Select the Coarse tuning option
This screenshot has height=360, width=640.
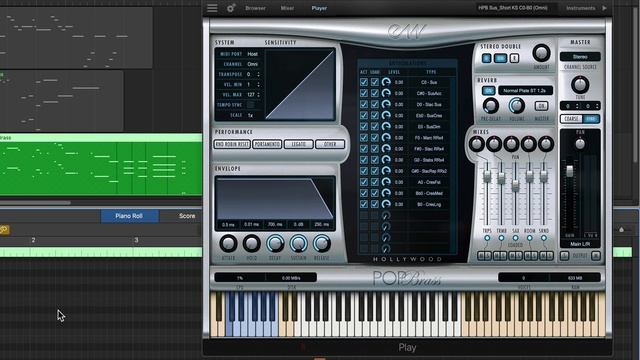(571, 119)
